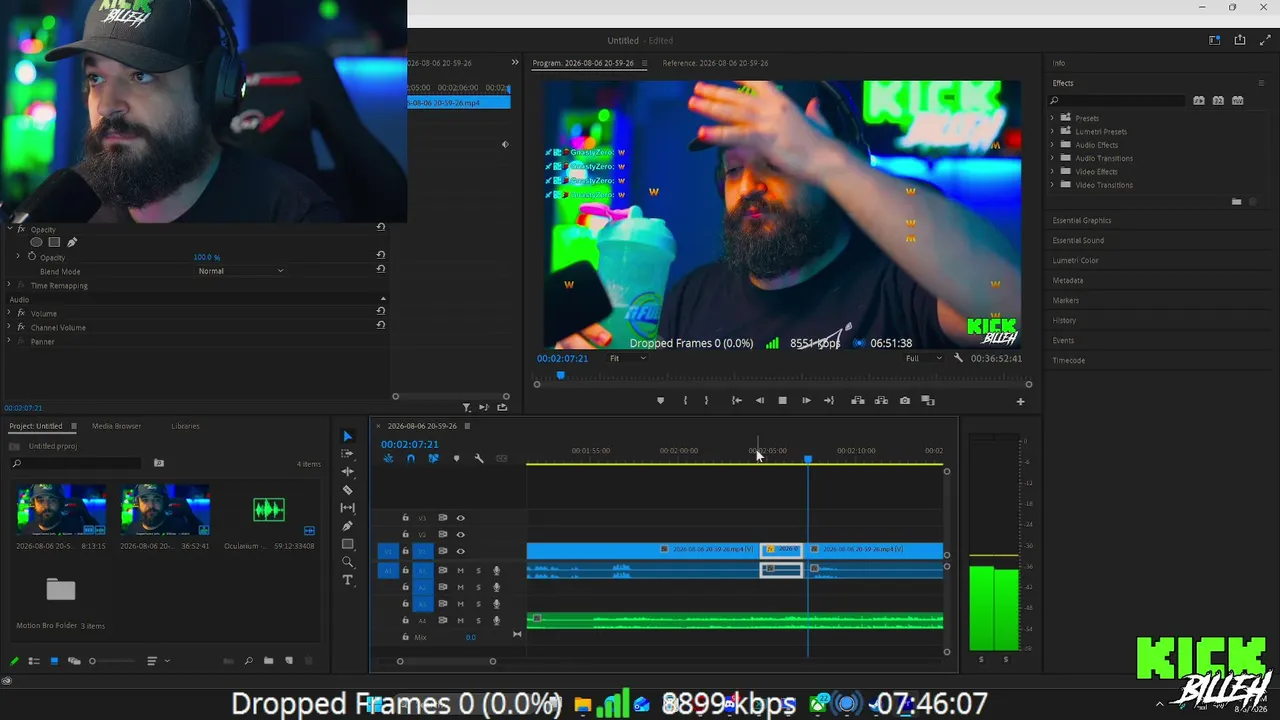Select the Selection tool arrow
This screenshot has width=1280, height=720.
347,436
